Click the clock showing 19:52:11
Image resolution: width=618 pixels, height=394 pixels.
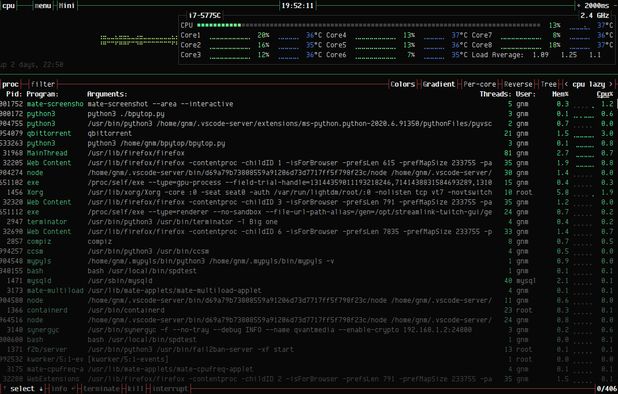point(298,6)
